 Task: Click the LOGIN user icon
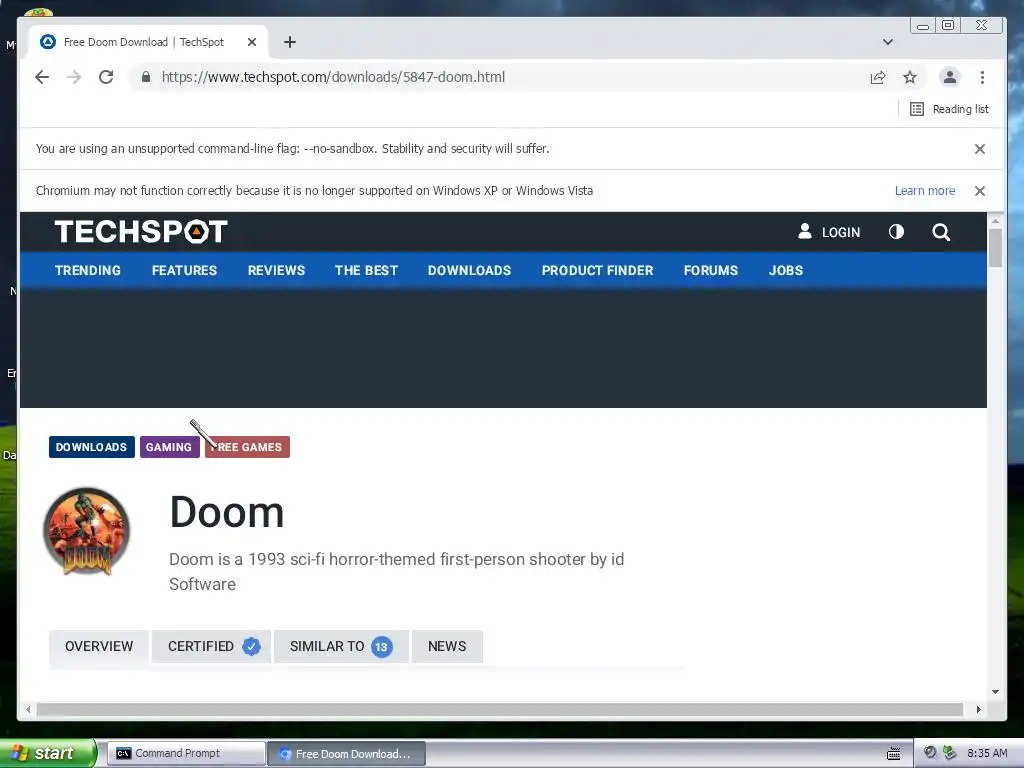click(x=805, y=231)
